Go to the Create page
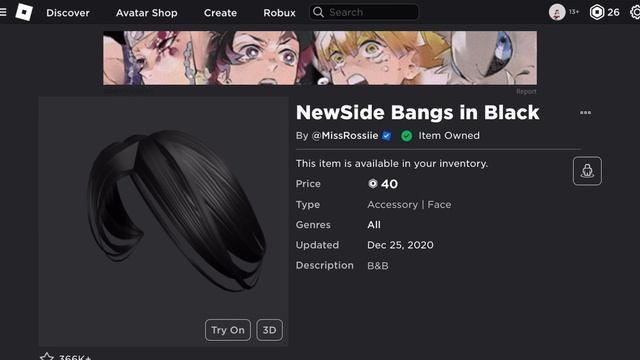The width and height of the screenshot is (640, 360). point(220,13)
